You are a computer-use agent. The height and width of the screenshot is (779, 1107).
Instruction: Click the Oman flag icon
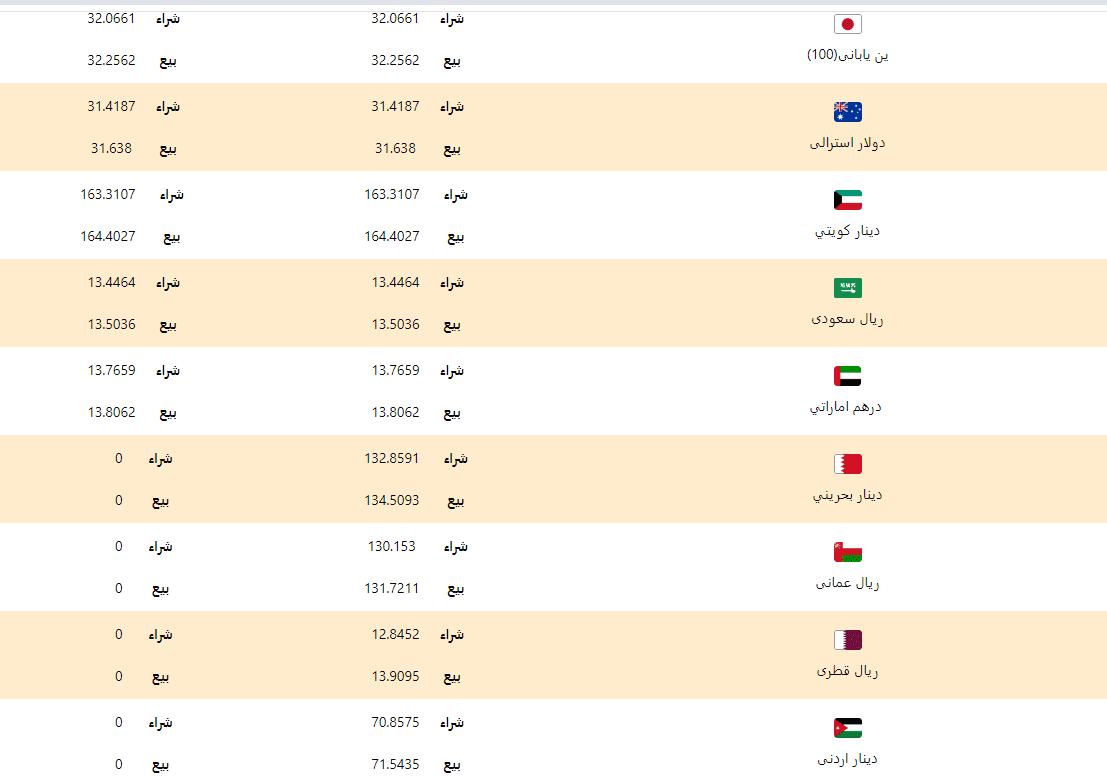847,552
